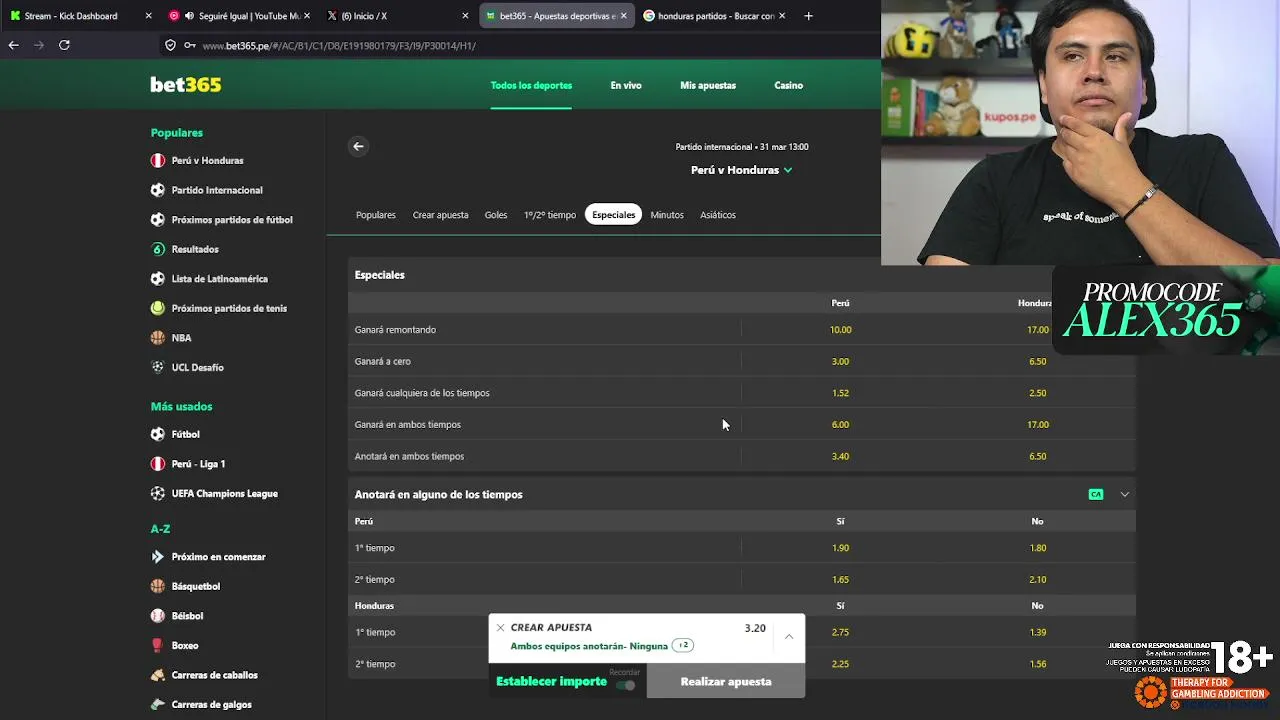The width and height of the screenshot is (1280, 720).
Task: Click the Béisbol icon in A-Z list
Action: [x=157, y=616]
